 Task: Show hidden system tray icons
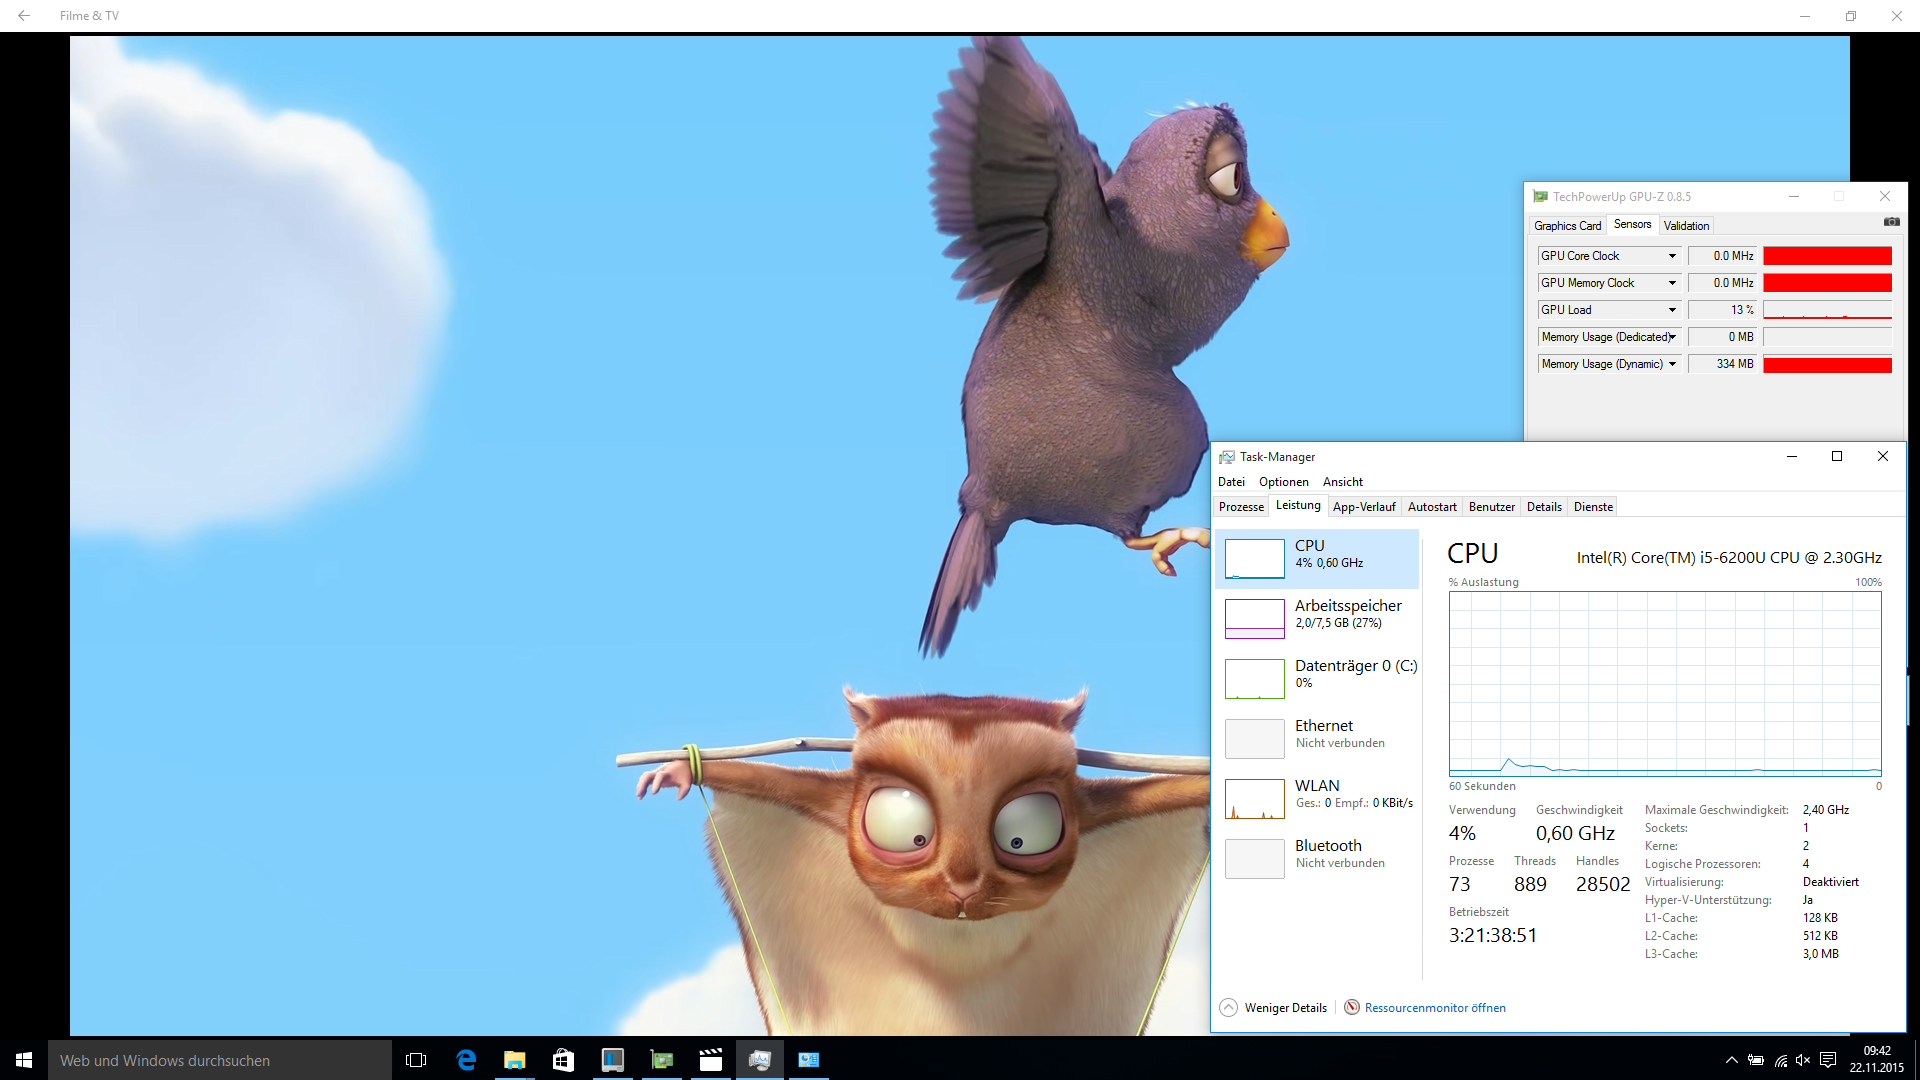[1731, 1060]
